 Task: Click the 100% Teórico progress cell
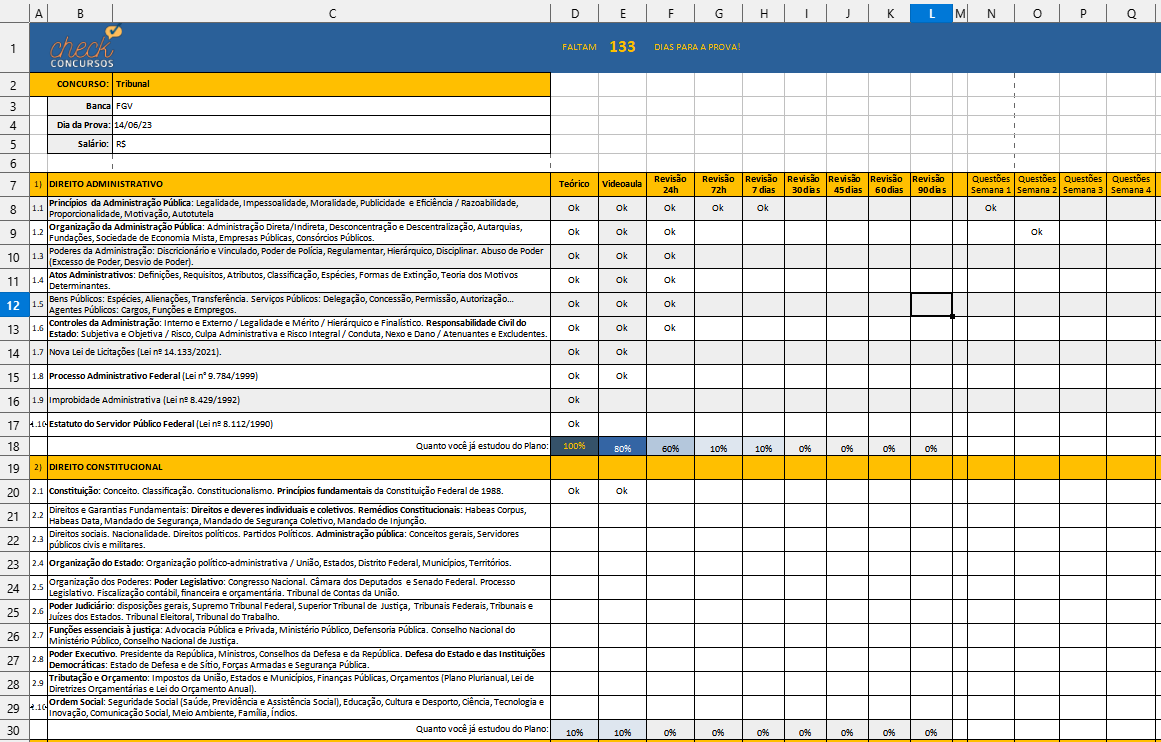coord(574,446)
